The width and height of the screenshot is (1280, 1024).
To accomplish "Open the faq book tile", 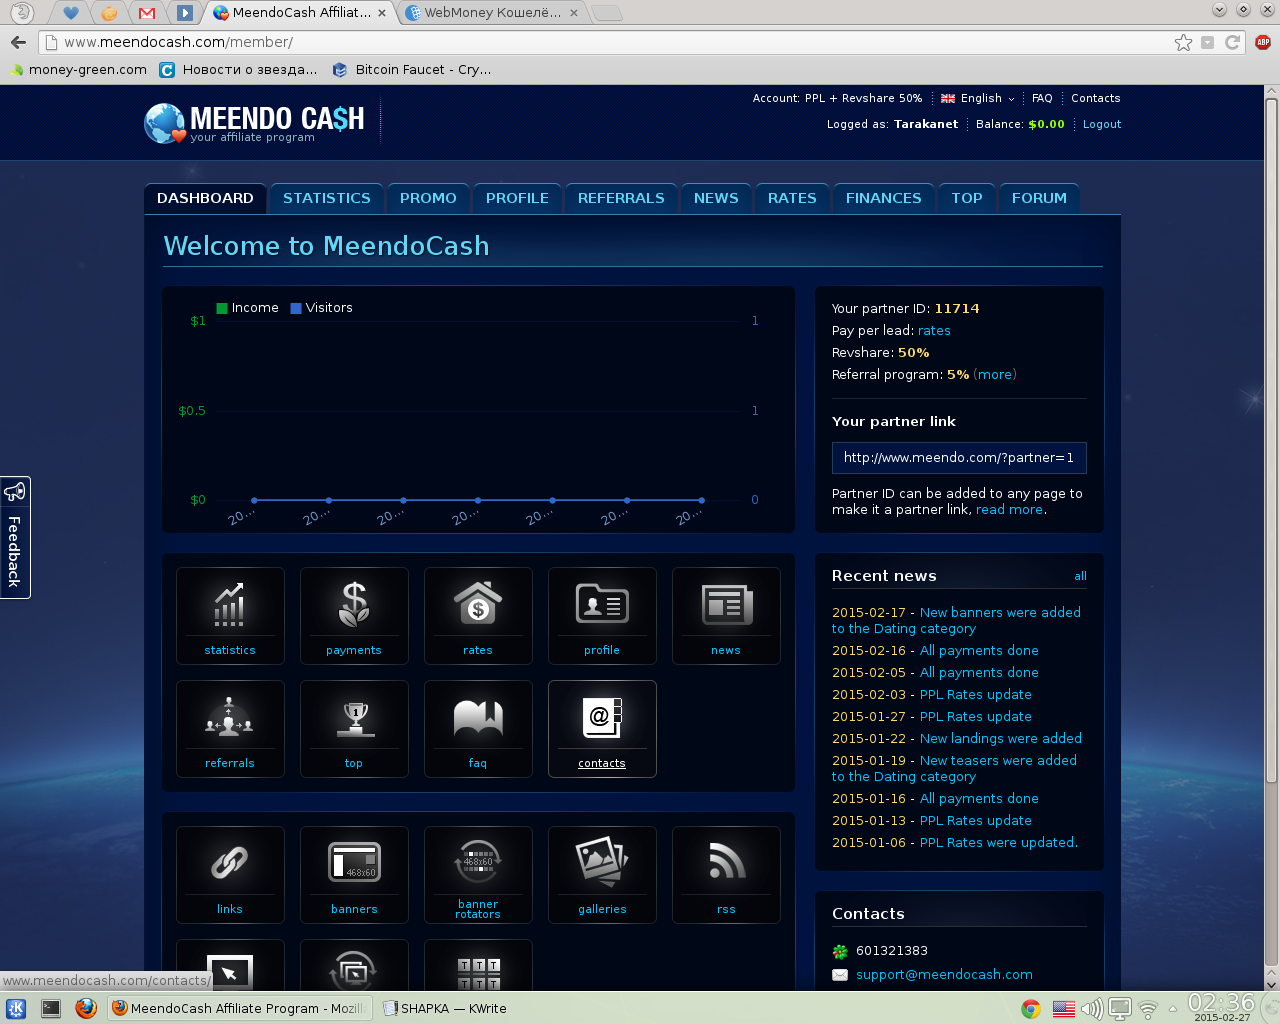I will click(478, 729).
